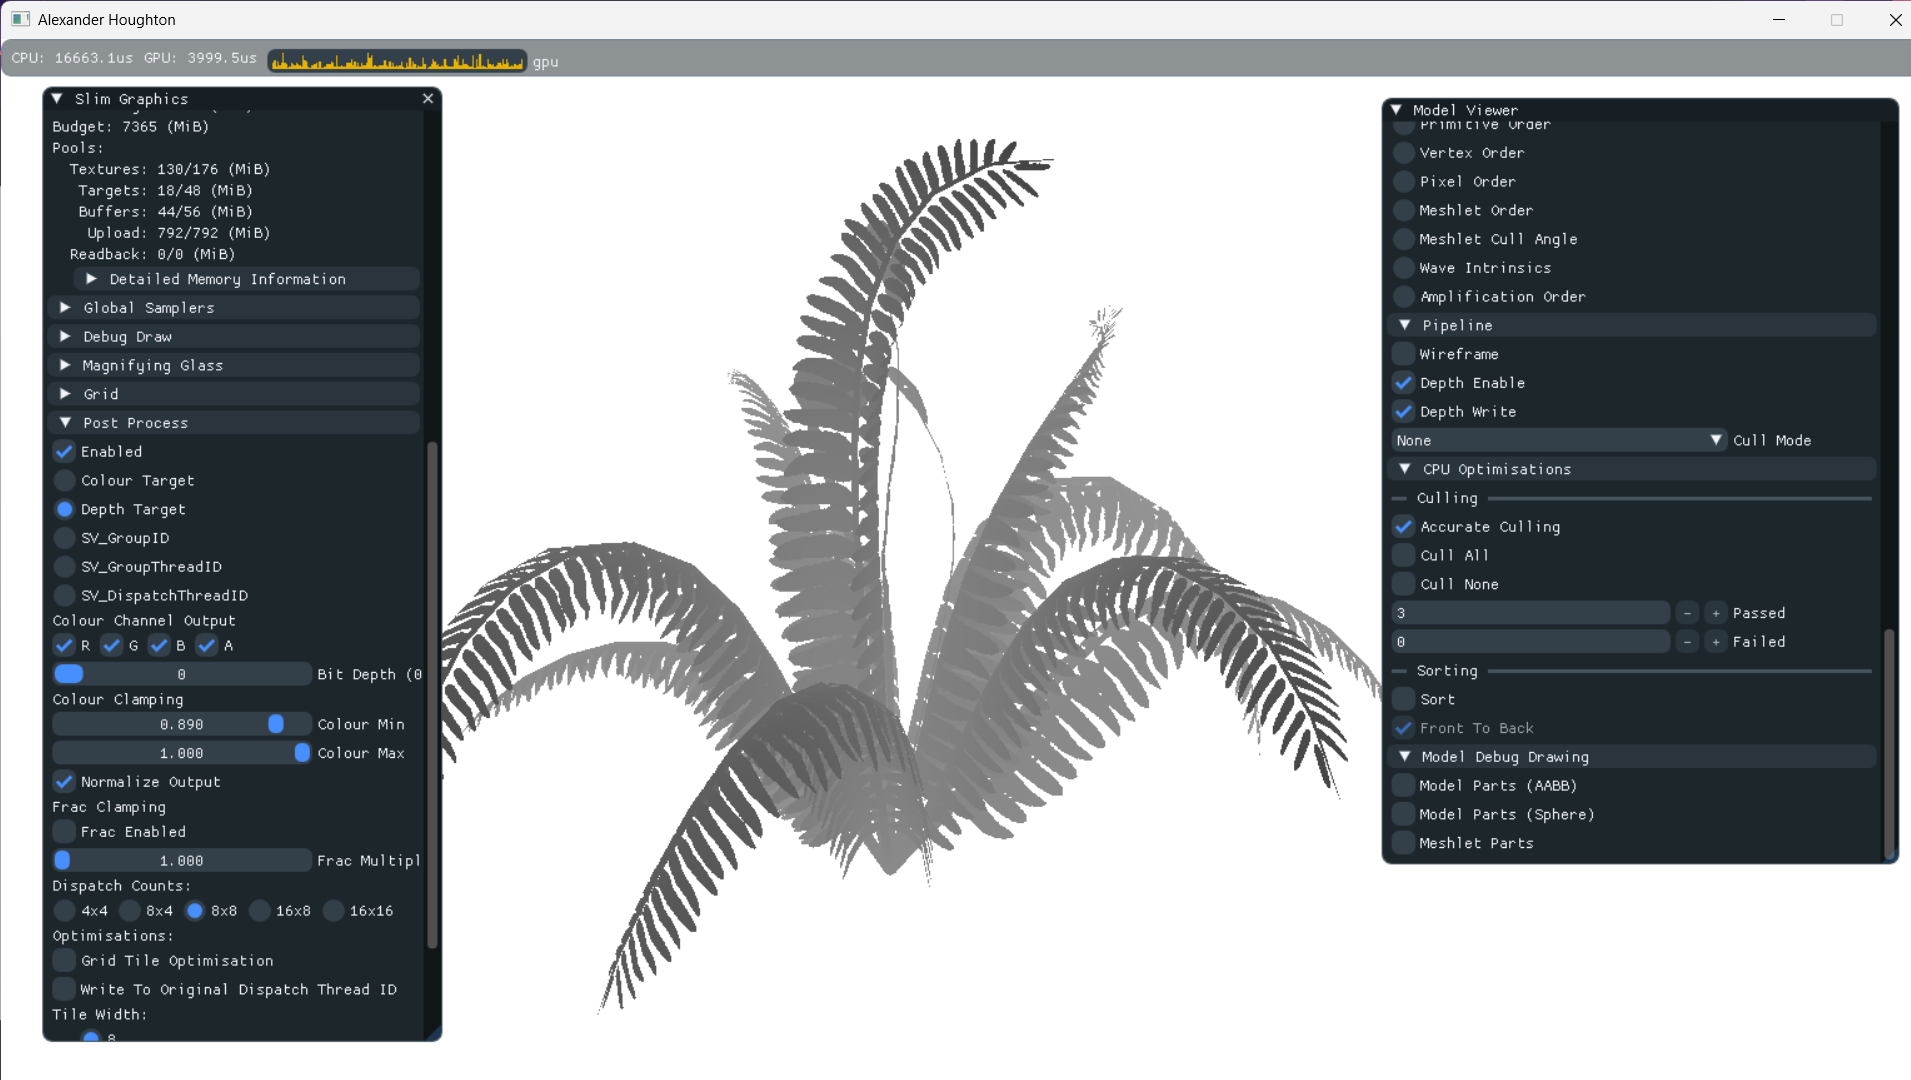This screenshot has height=1080, width=1911.
Task: Disable the Depth Write checkbox
Action: [1404, 412]
